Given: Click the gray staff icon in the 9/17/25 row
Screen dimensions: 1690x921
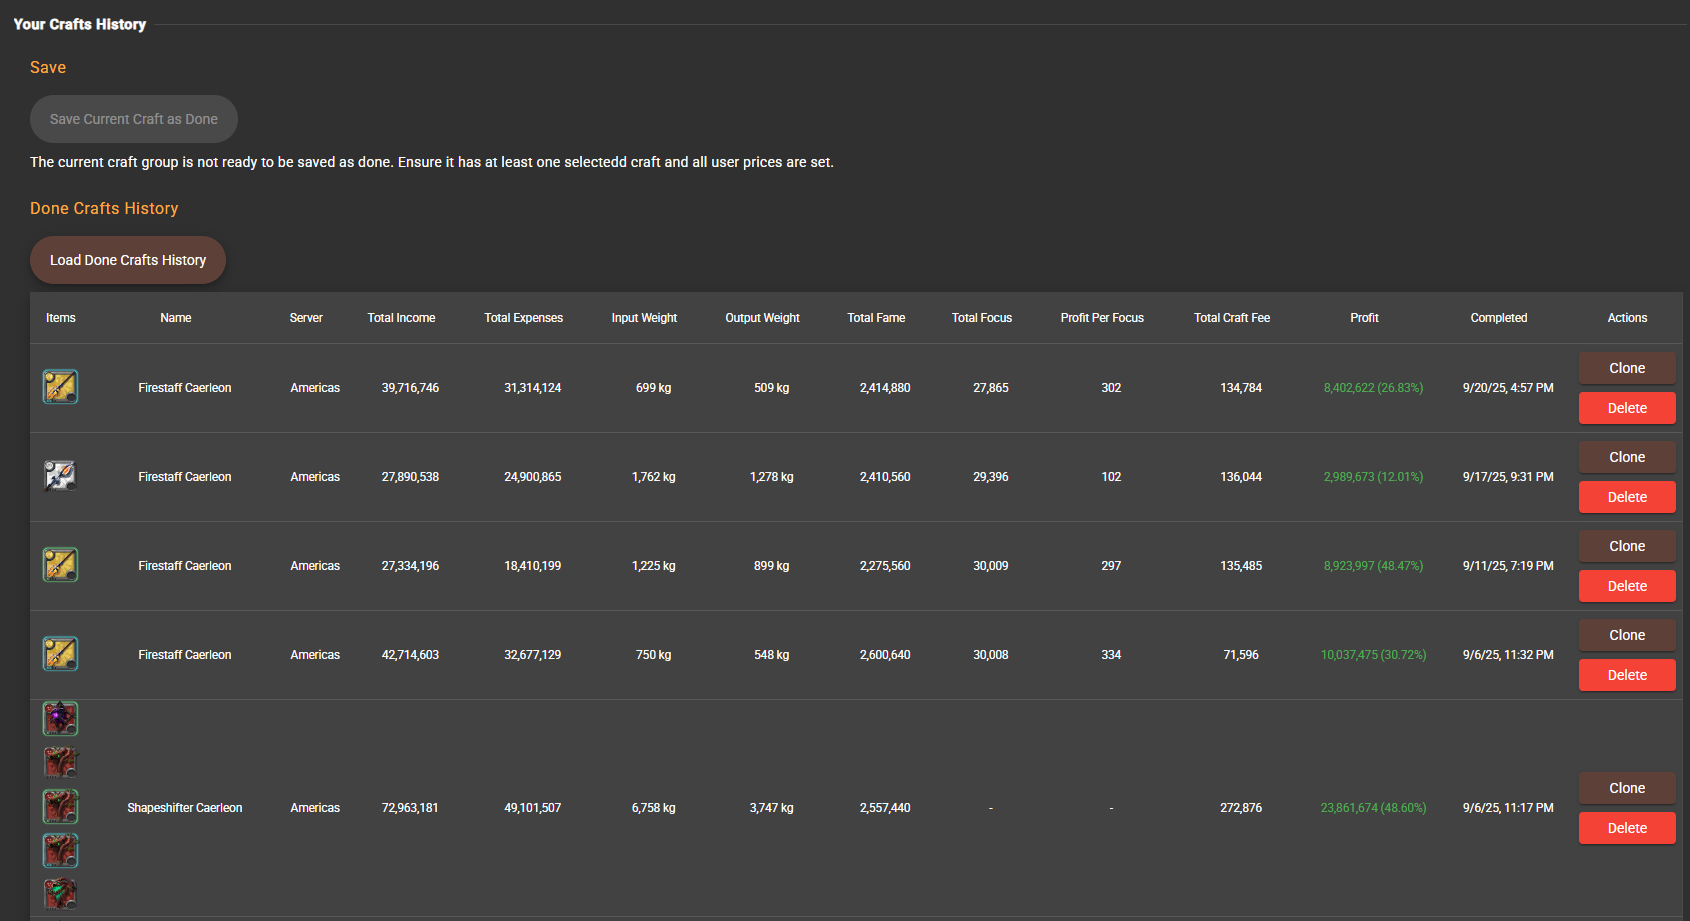Looking at the screenshot, I should click(x=60, y=476).
